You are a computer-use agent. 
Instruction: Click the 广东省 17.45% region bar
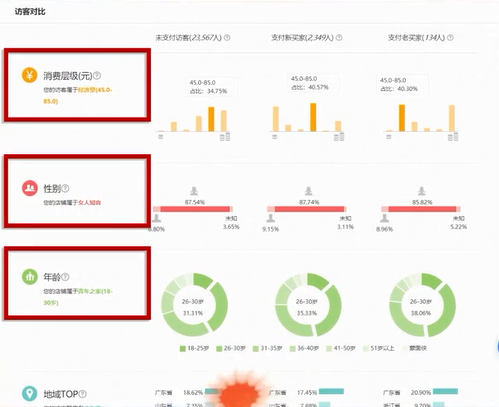coord(331,391)
